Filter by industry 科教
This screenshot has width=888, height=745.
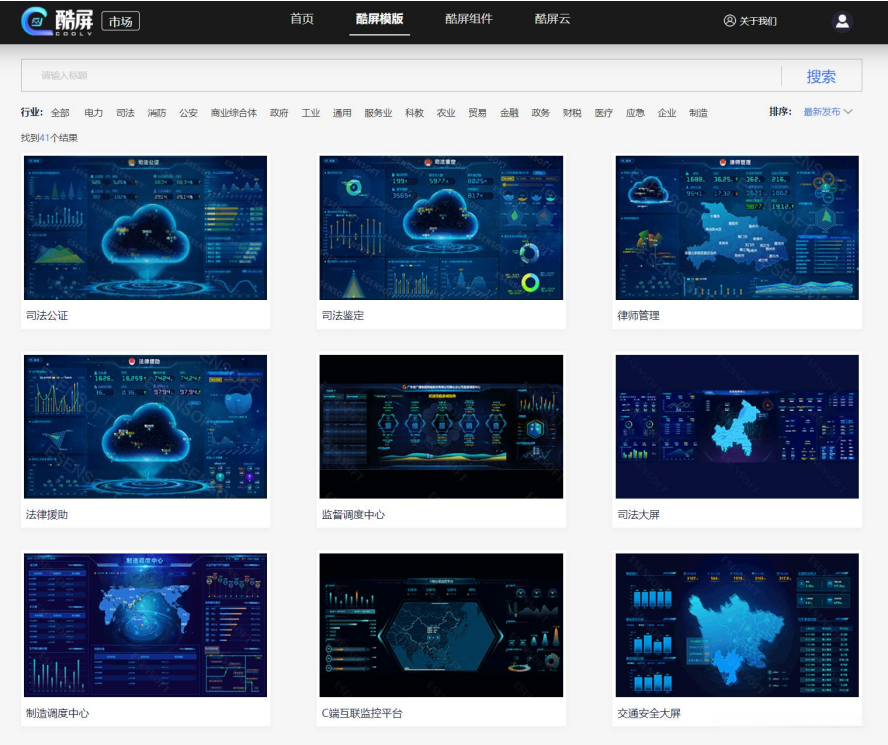tap(415, 113)
